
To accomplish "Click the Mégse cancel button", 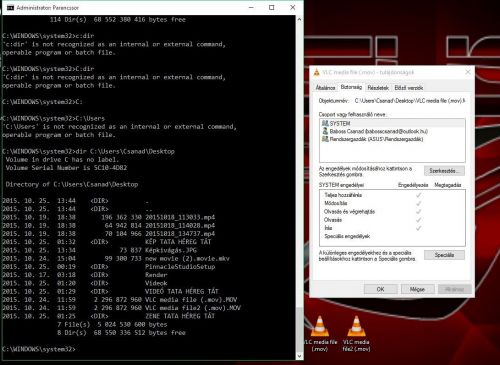I will click(417, 289).
